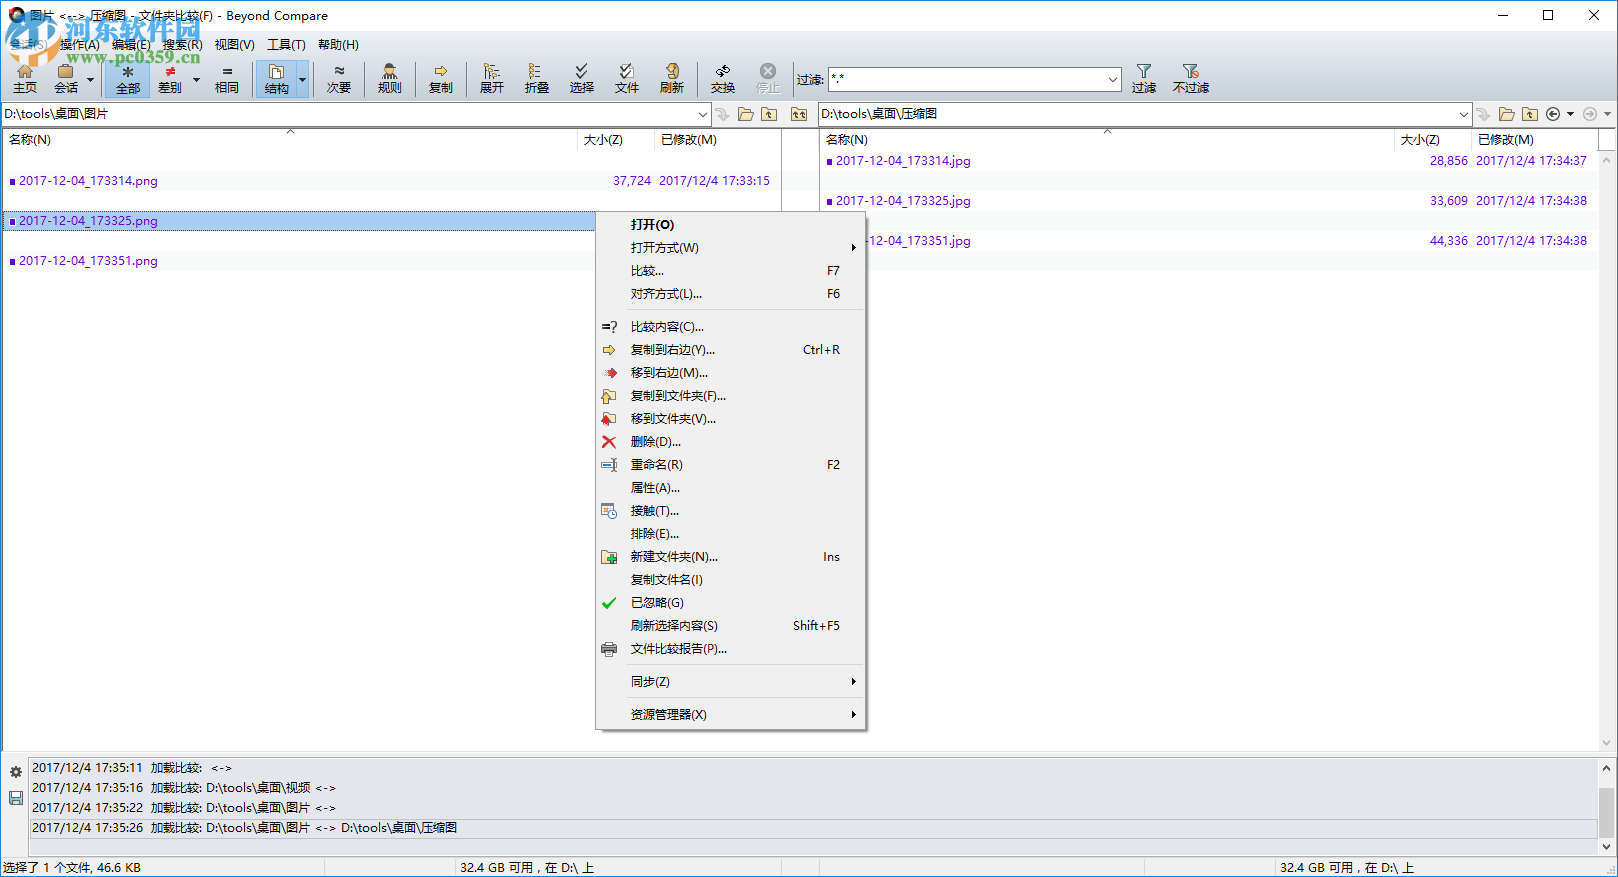Screen dimensions: 1618x877
Task: Expand the 同步(Z) submenu
Action: 730,682
